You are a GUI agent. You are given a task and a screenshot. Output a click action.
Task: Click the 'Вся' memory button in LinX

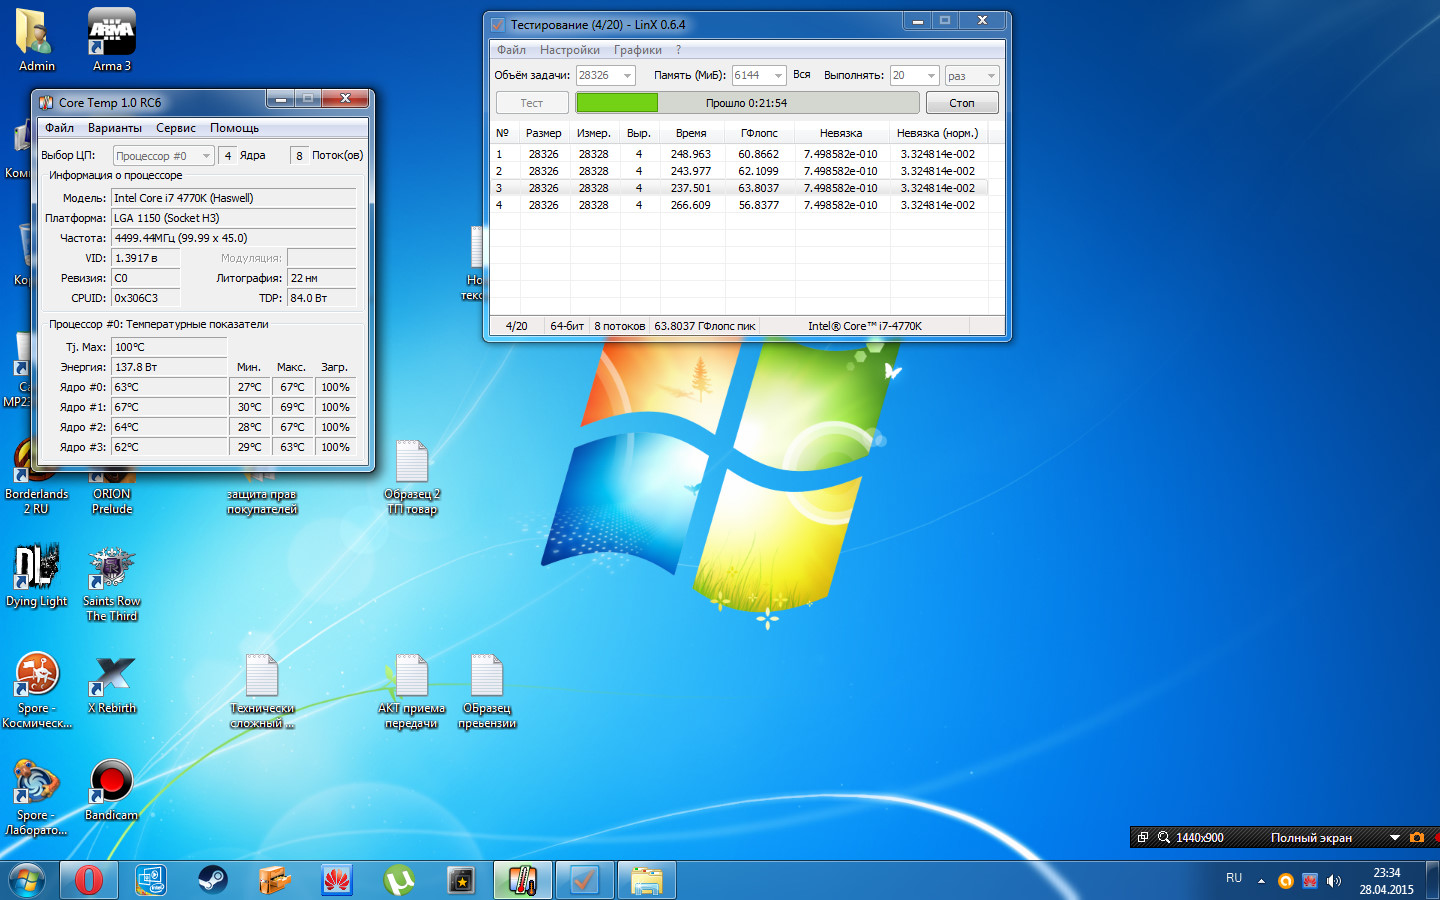802,75
